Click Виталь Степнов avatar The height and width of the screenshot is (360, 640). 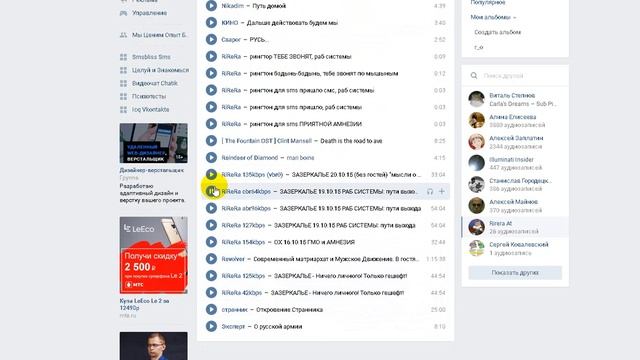[x=476, y=99]
